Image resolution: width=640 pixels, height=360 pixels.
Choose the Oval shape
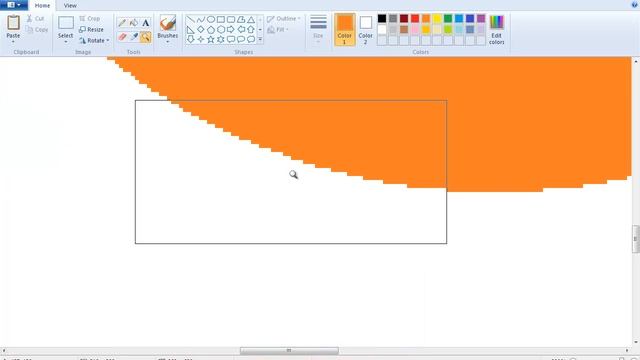(211, 19)
